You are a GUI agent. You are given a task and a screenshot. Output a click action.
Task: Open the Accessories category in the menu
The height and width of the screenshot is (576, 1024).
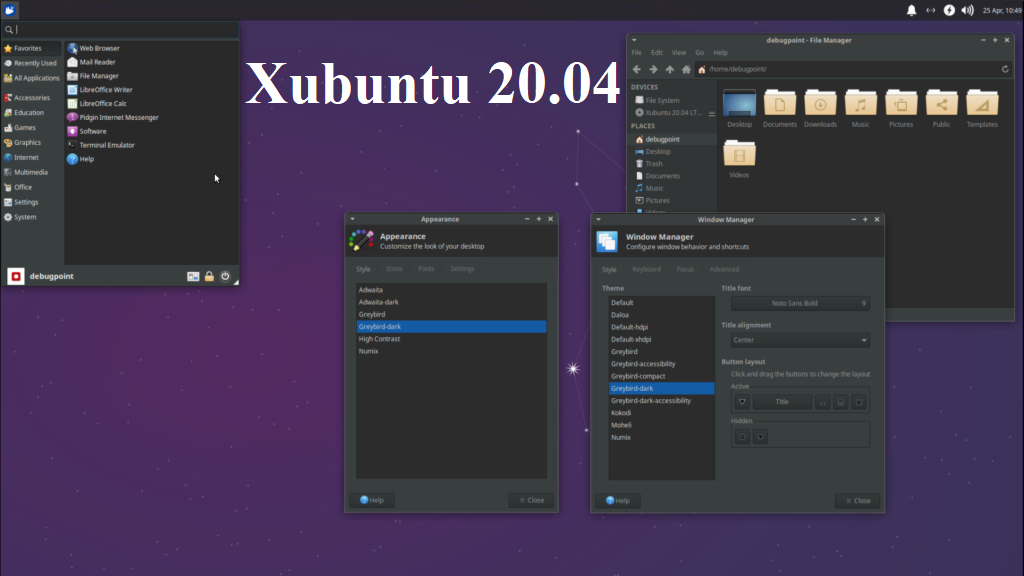click(x=32, y=98)
